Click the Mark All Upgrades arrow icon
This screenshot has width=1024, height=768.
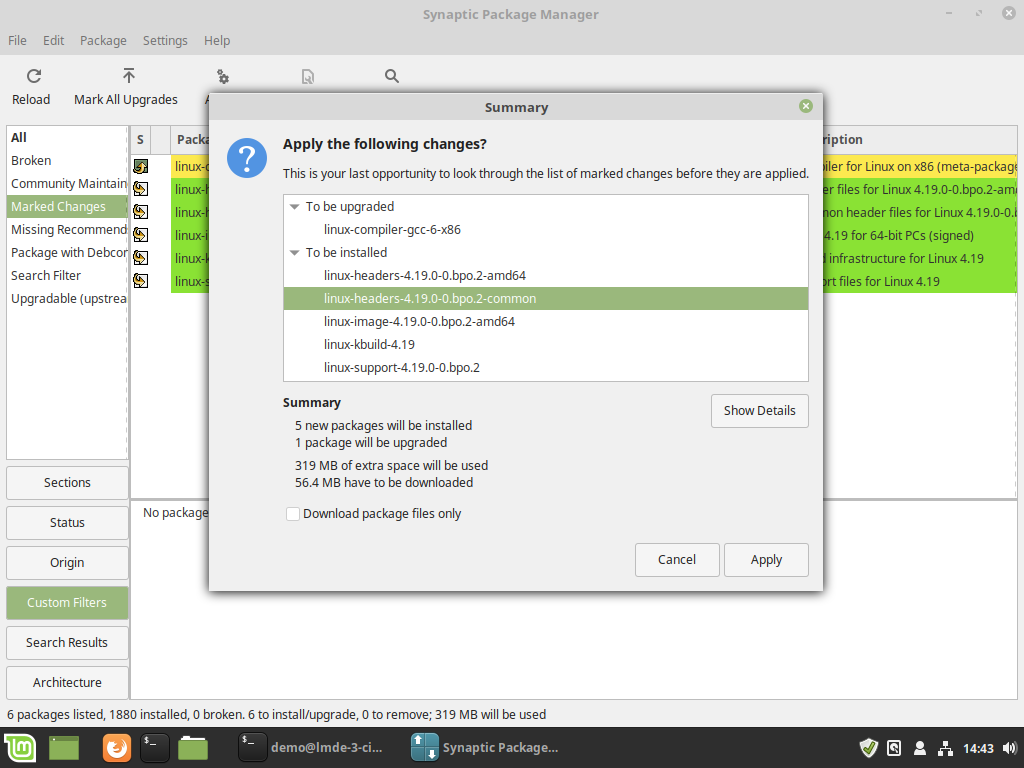(129, 76)
